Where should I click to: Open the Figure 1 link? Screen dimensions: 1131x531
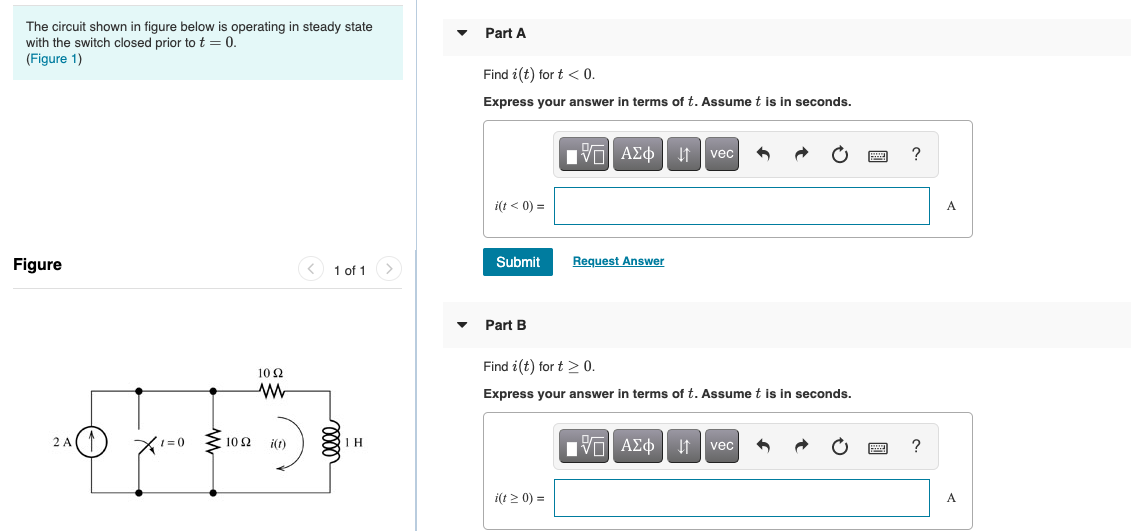(x=54, y=58)
